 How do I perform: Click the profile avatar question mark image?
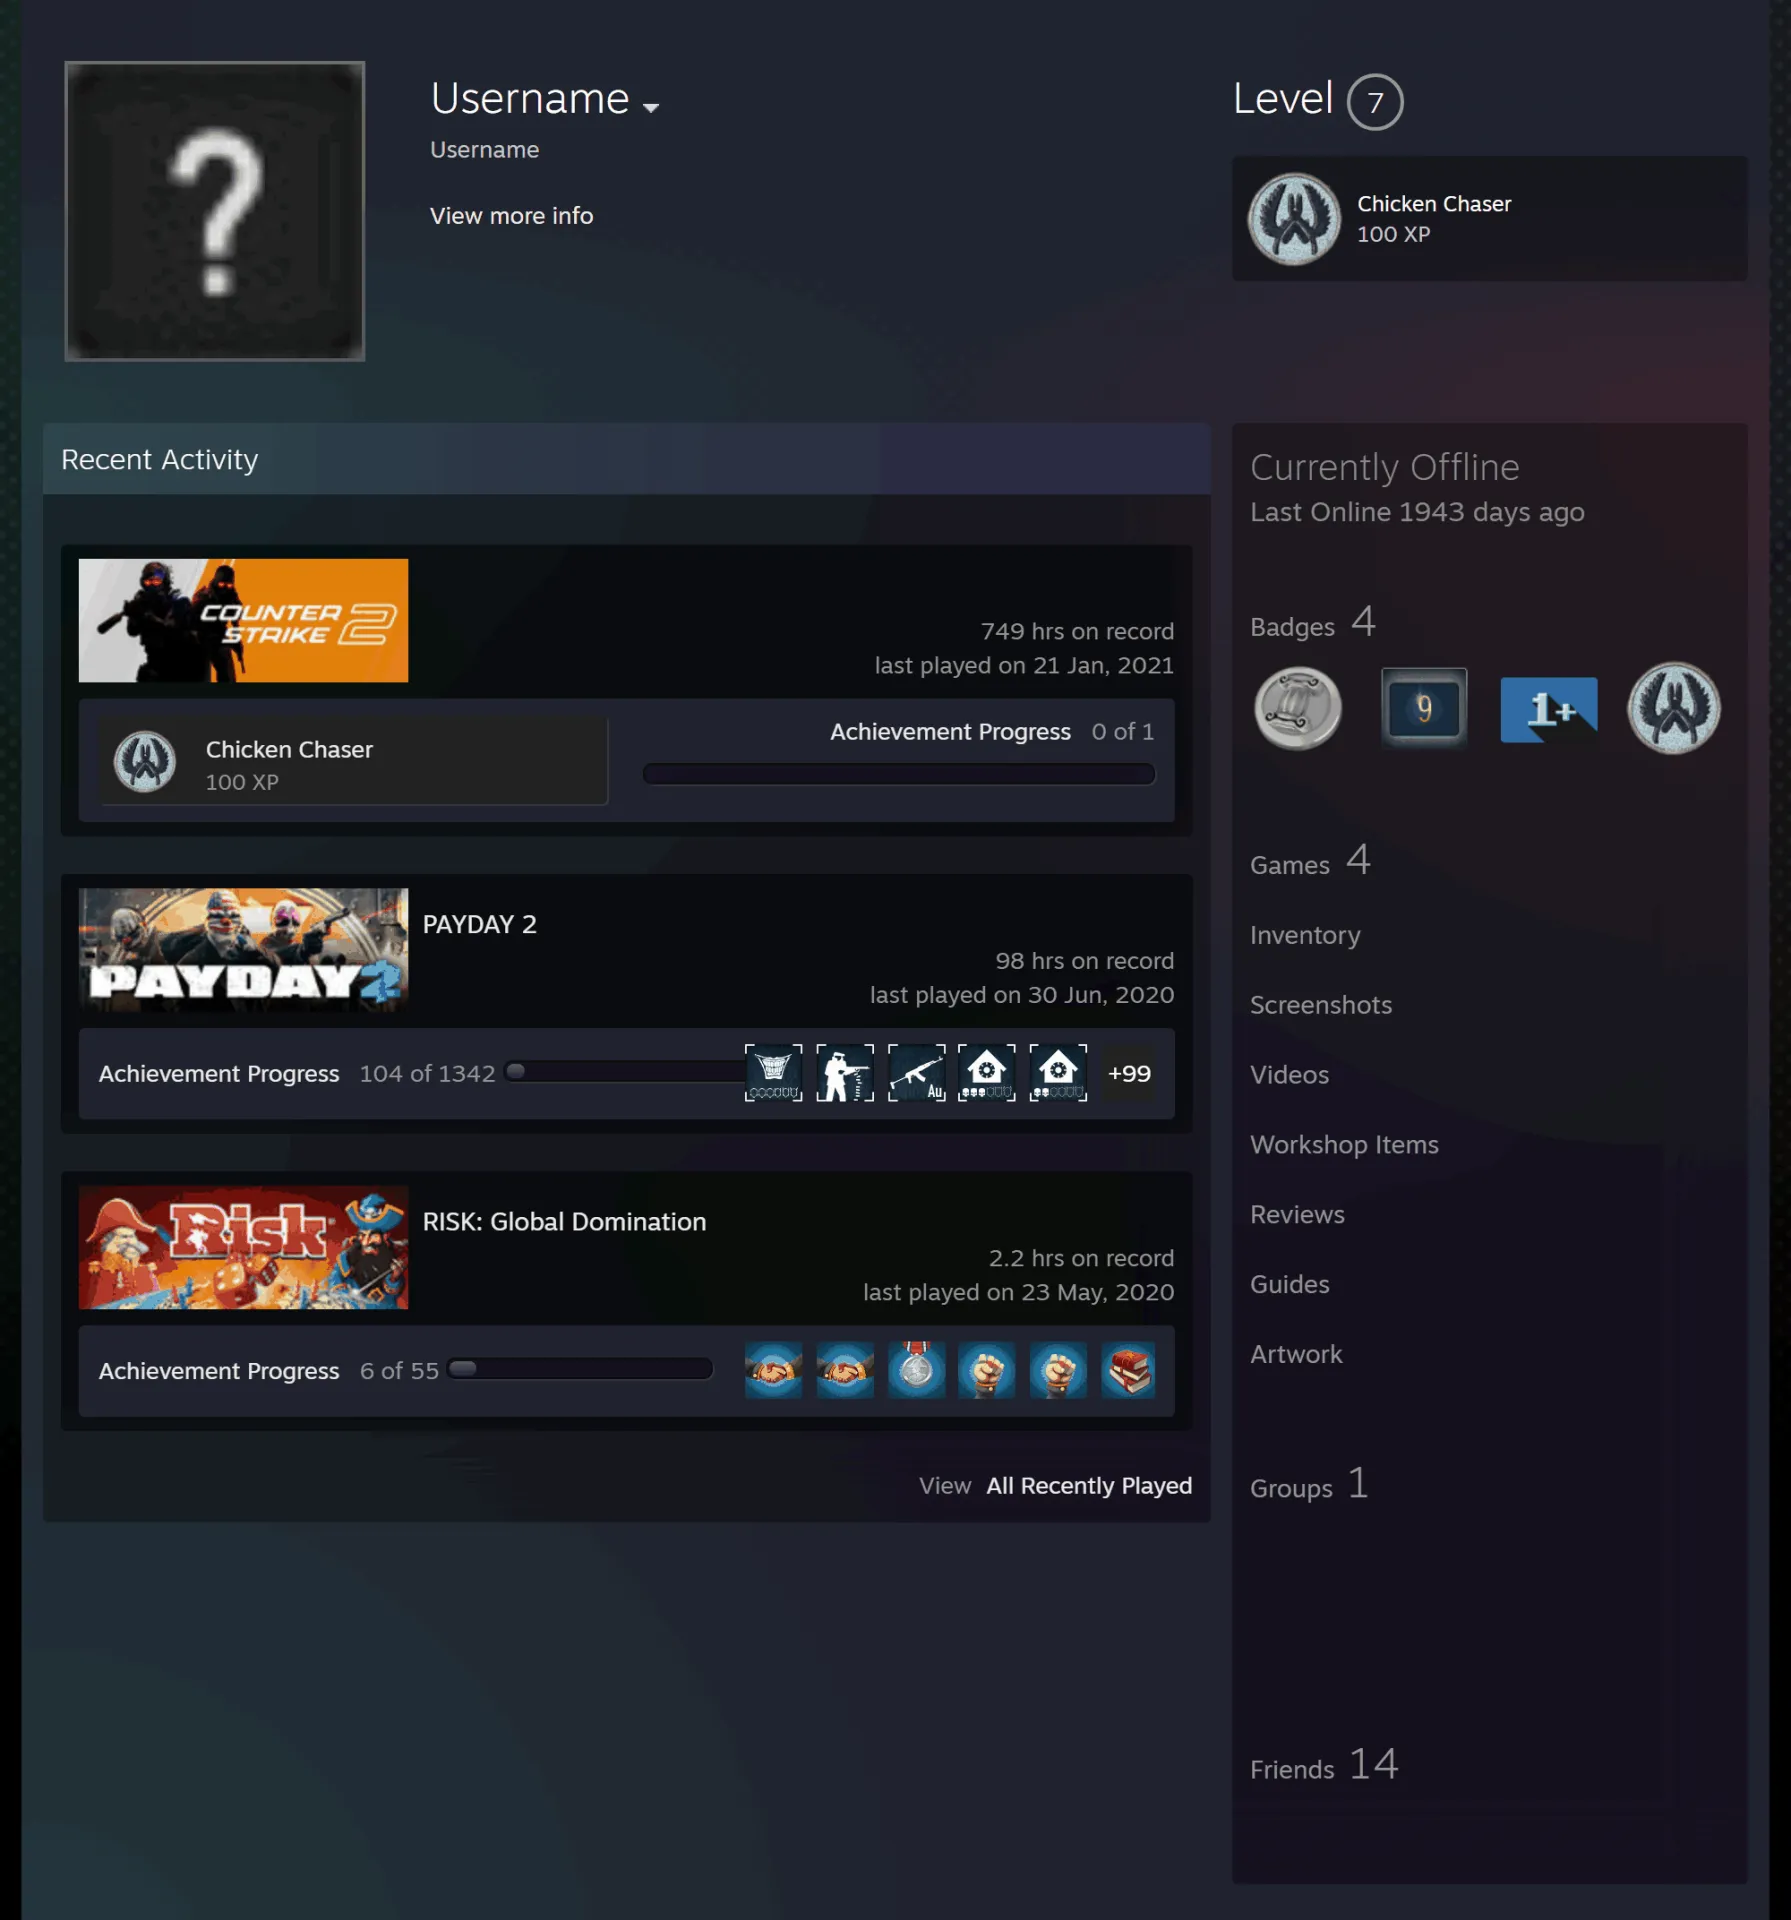pyautogui.click(x=215, y=211)
